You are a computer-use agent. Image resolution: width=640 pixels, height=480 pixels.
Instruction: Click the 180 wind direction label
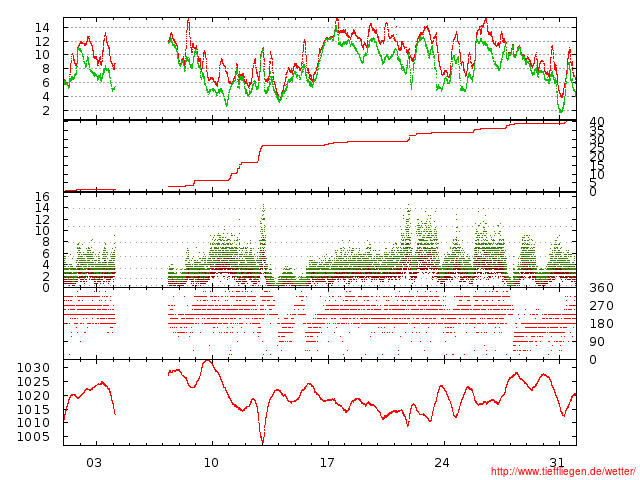pyautogui.click(x=601, y=324)
